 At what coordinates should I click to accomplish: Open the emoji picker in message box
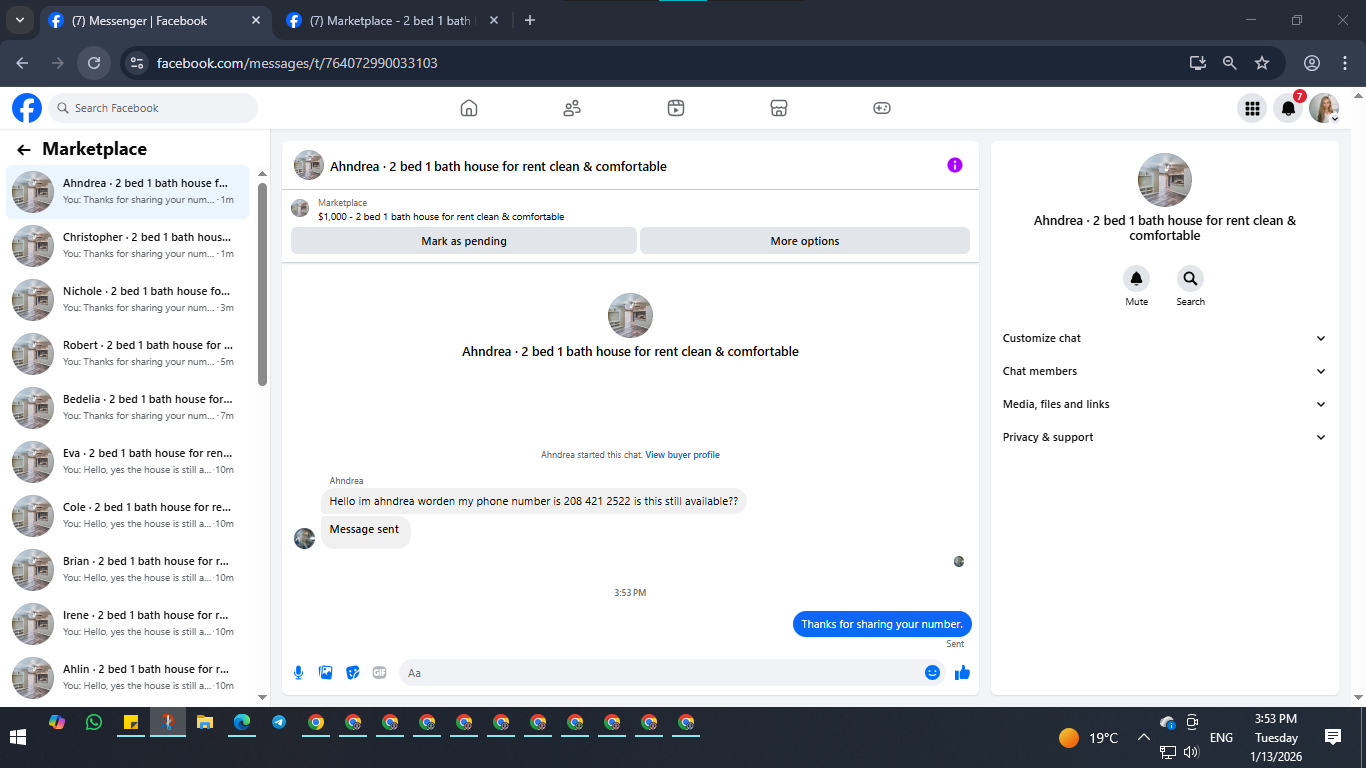point(932,673)
